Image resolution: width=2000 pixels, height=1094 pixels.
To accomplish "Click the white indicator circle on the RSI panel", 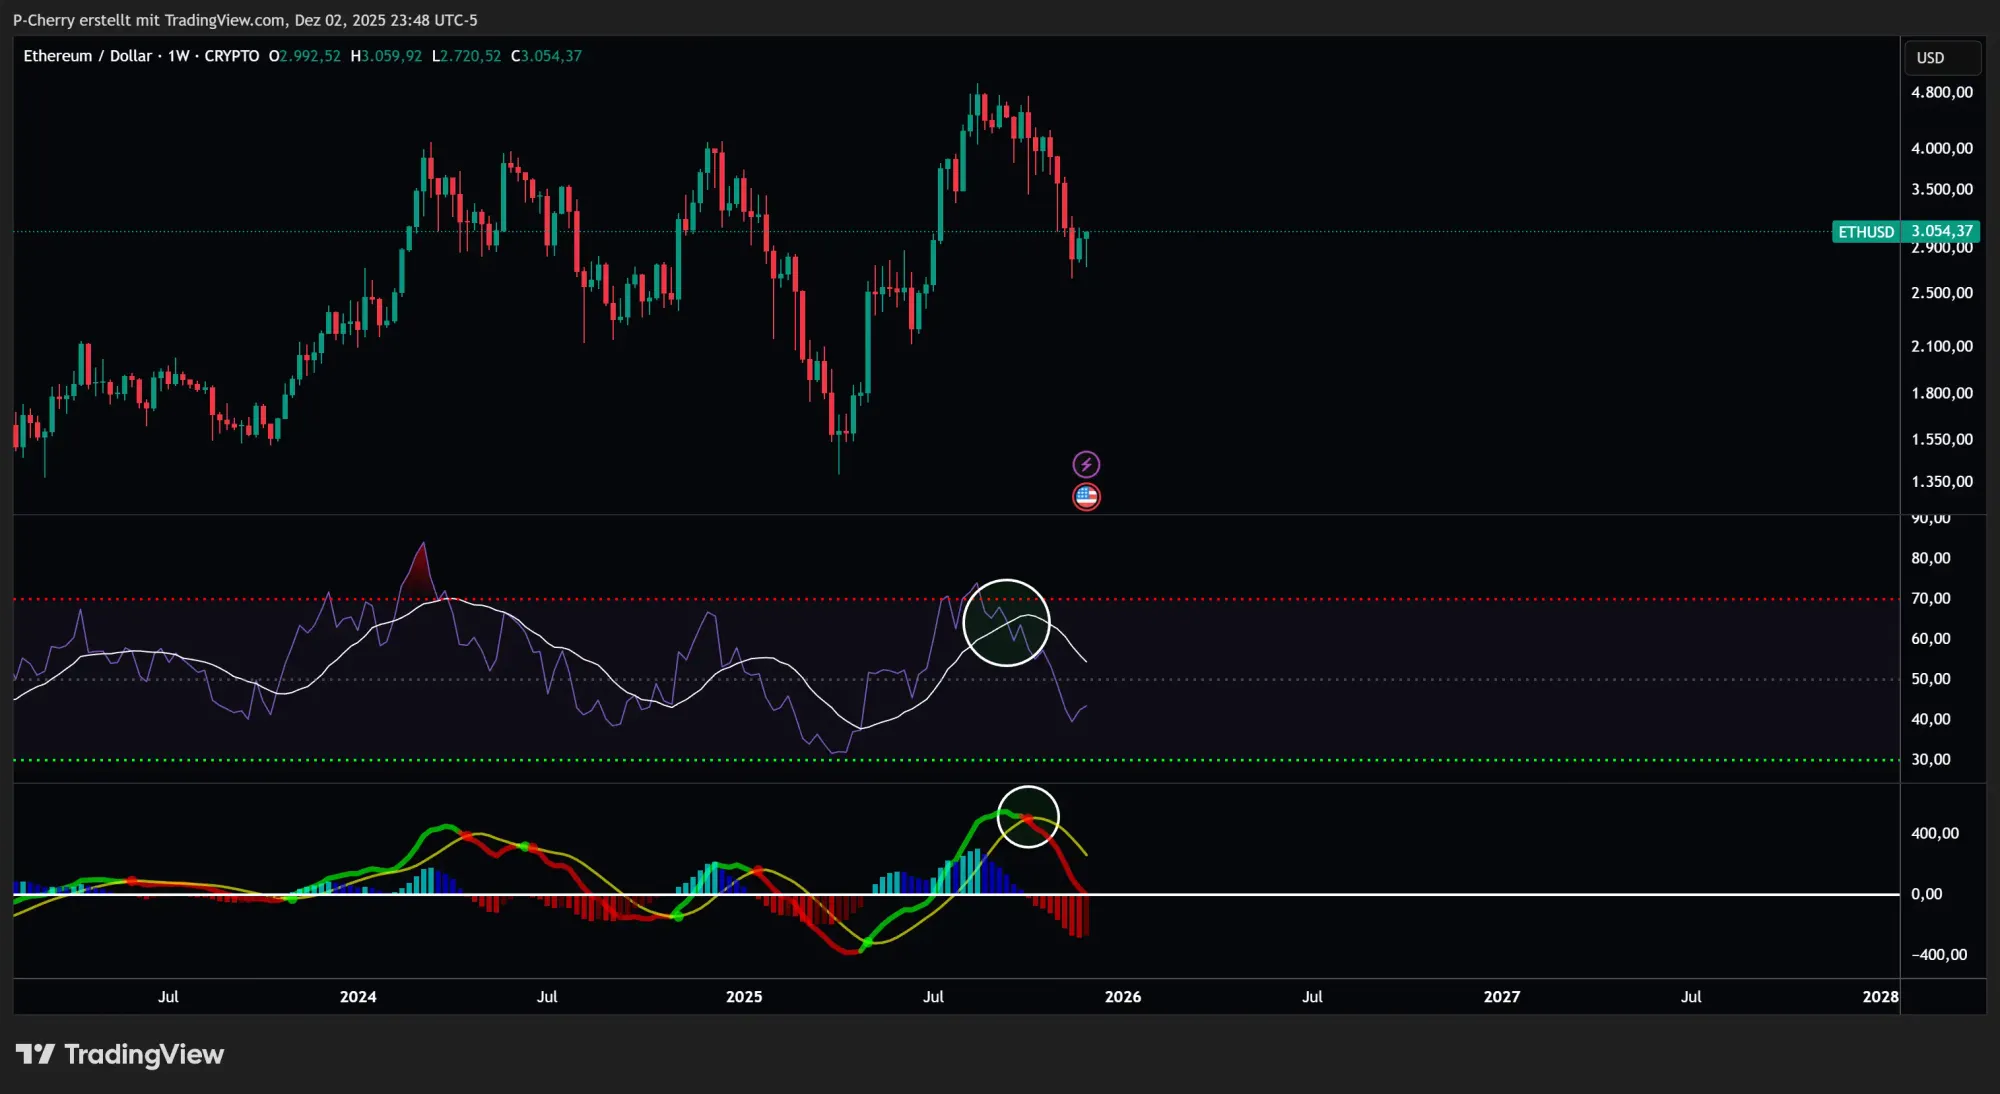I will [x=1007, y=622].
